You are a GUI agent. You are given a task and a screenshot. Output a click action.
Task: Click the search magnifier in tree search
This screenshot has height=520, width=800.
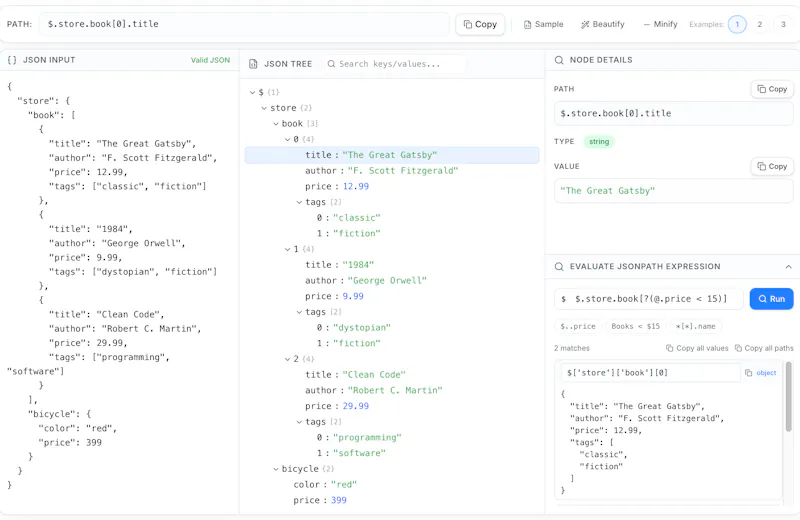[x=331, y=64]
